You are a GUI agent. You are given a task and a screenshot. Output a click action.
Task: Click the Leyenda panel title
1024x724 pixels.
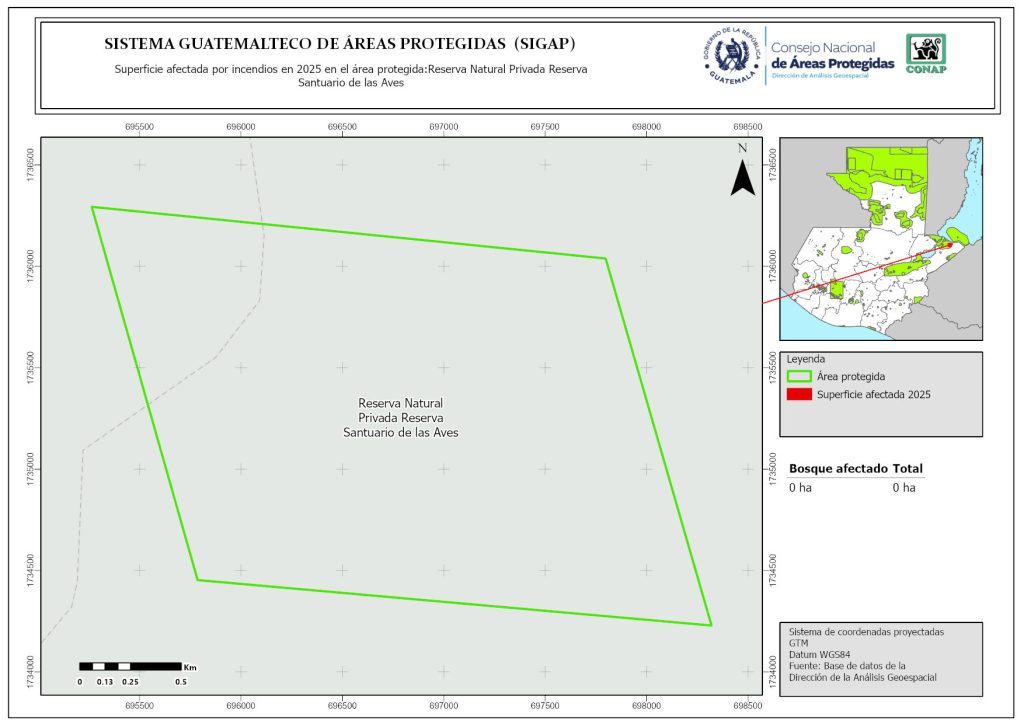pyautogui.click(x=807, y=358)
